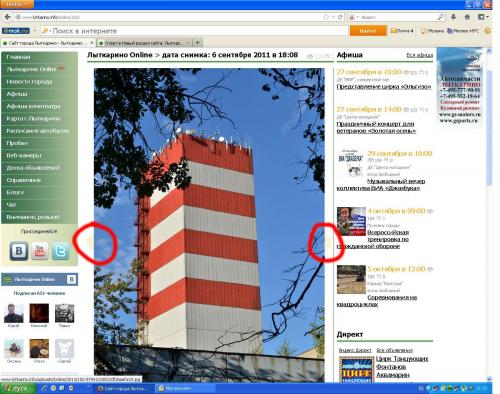Screen dimensions: 500x394
Task: Expand the dropdown next to the mail.ru logo
Action: click(x=34, y=31)
